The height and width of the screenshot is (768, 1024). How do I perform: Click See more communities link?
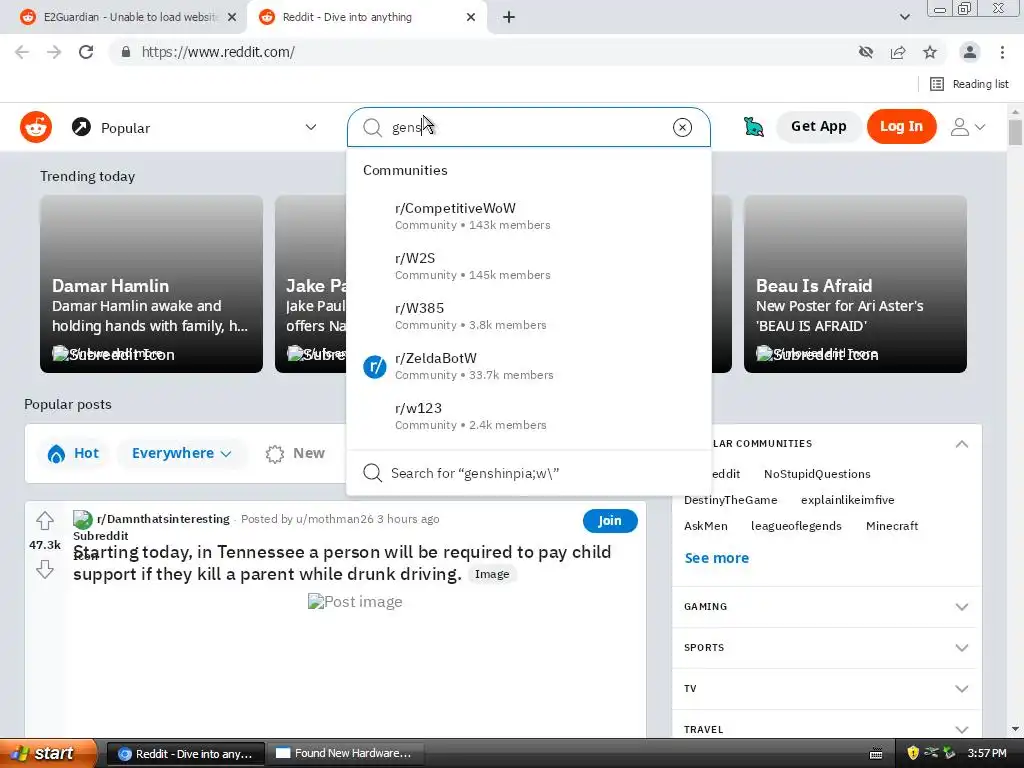pos(716,558)
